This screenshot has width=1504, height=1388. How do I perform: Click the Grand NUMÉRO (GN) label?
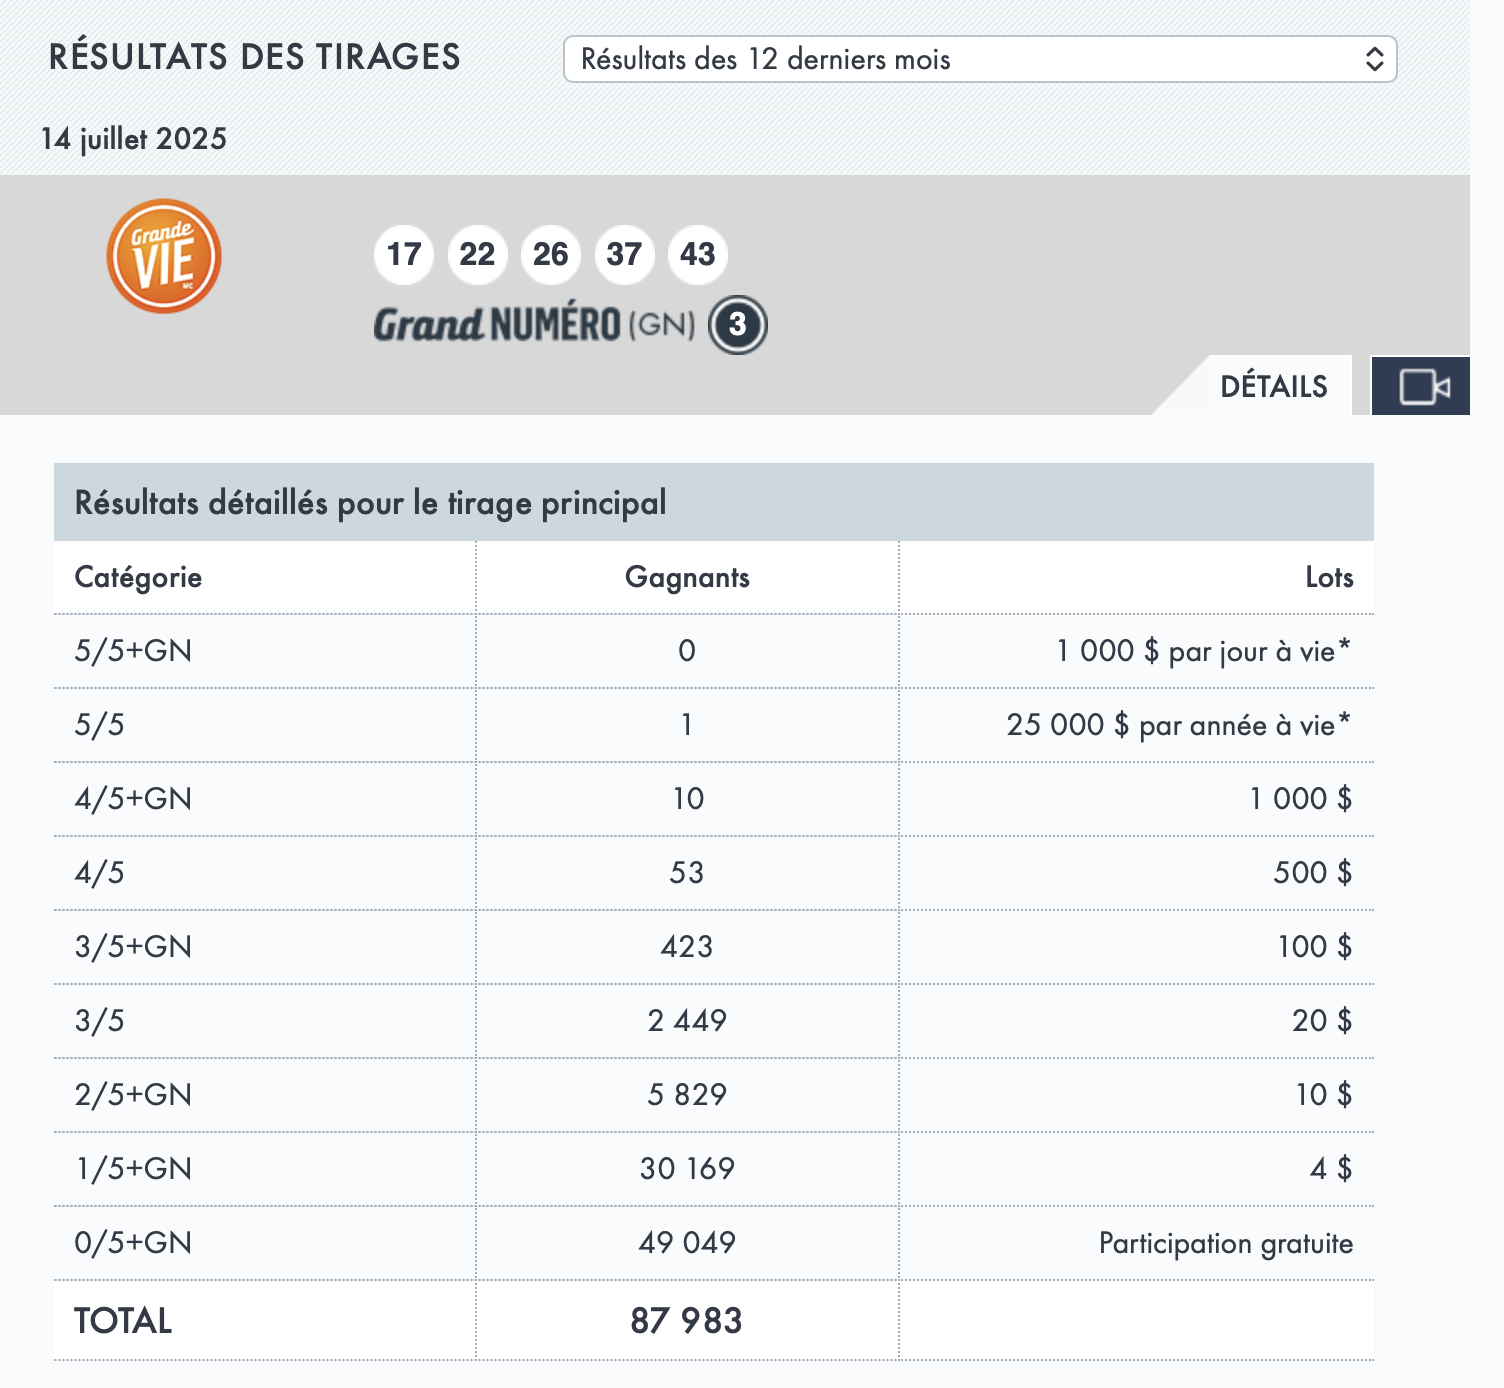tap(534, 325)
